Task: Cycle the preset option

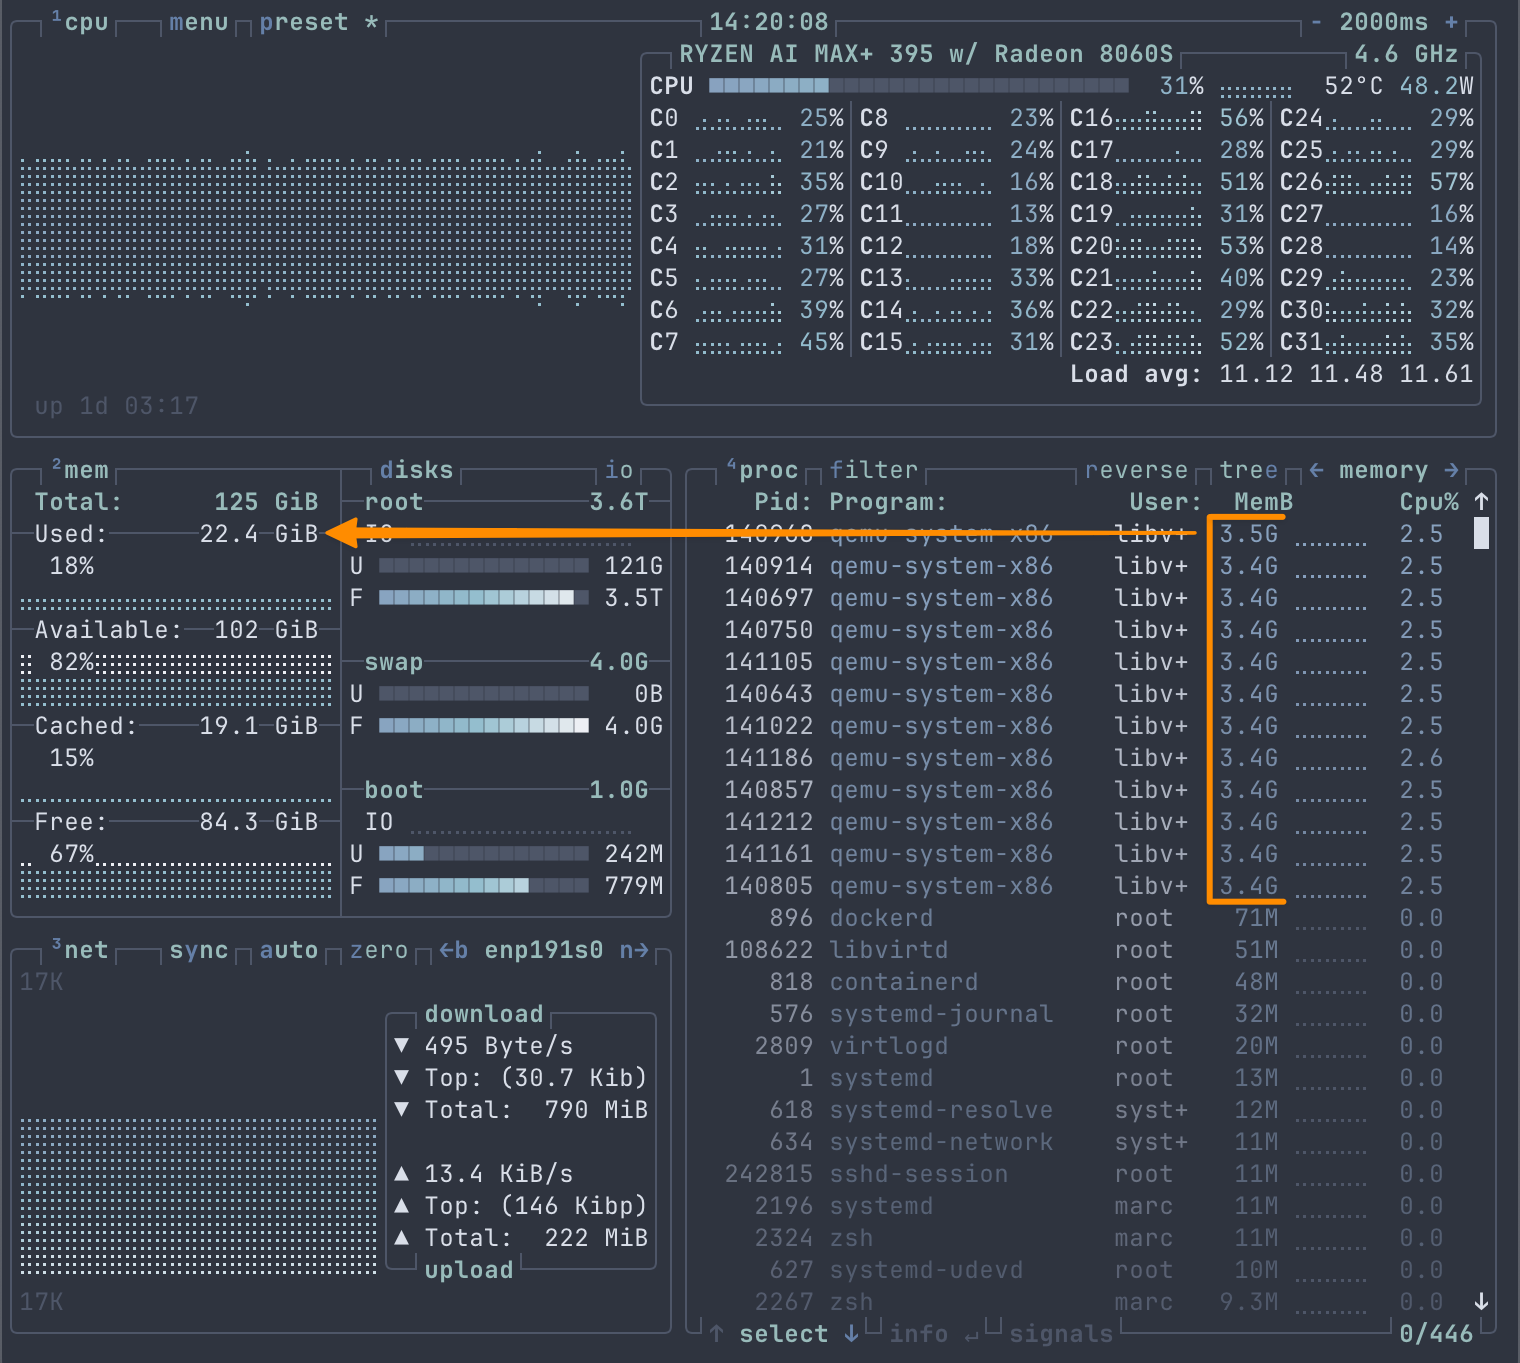Action: coord(303,22)
